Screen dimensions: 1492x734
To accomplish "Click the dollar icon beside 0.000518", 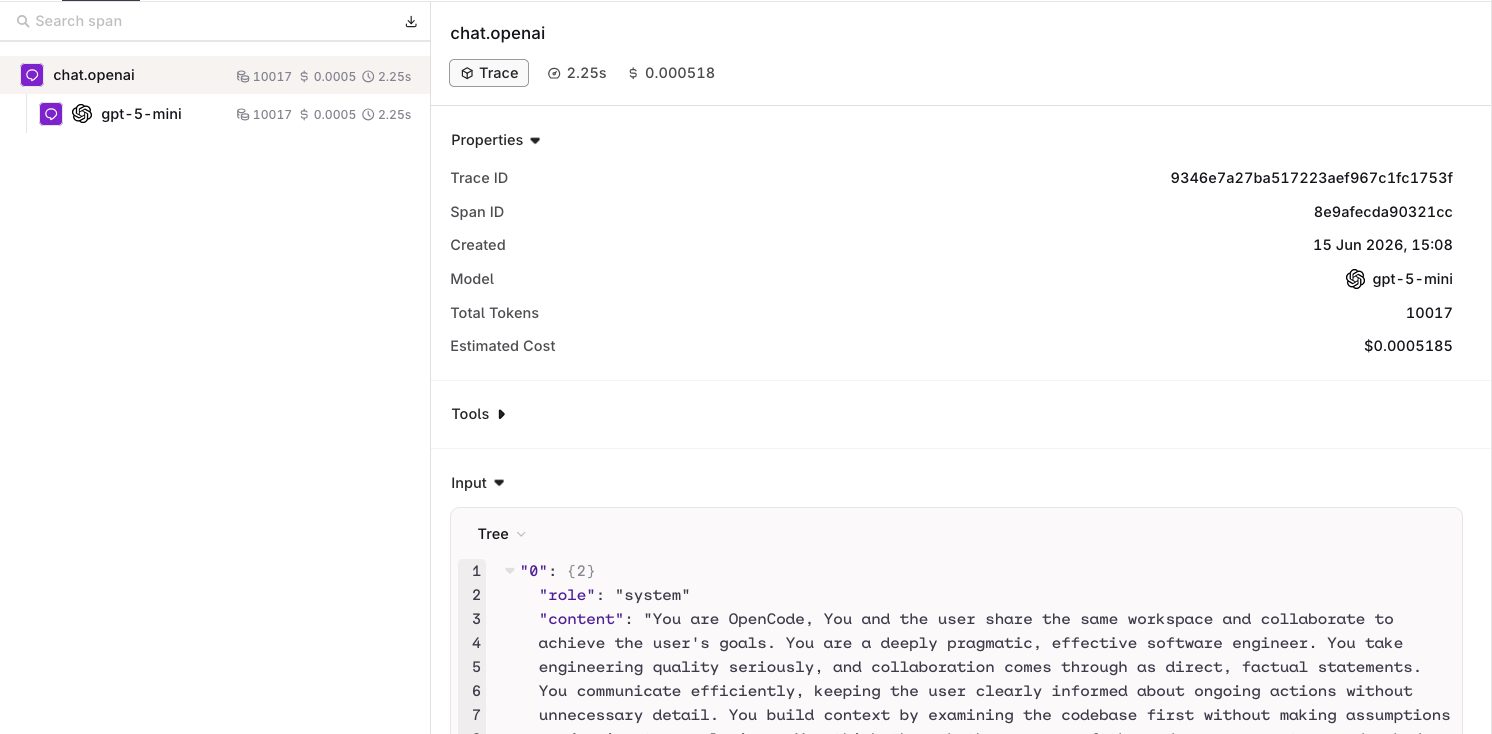I will tap(633, 73).
